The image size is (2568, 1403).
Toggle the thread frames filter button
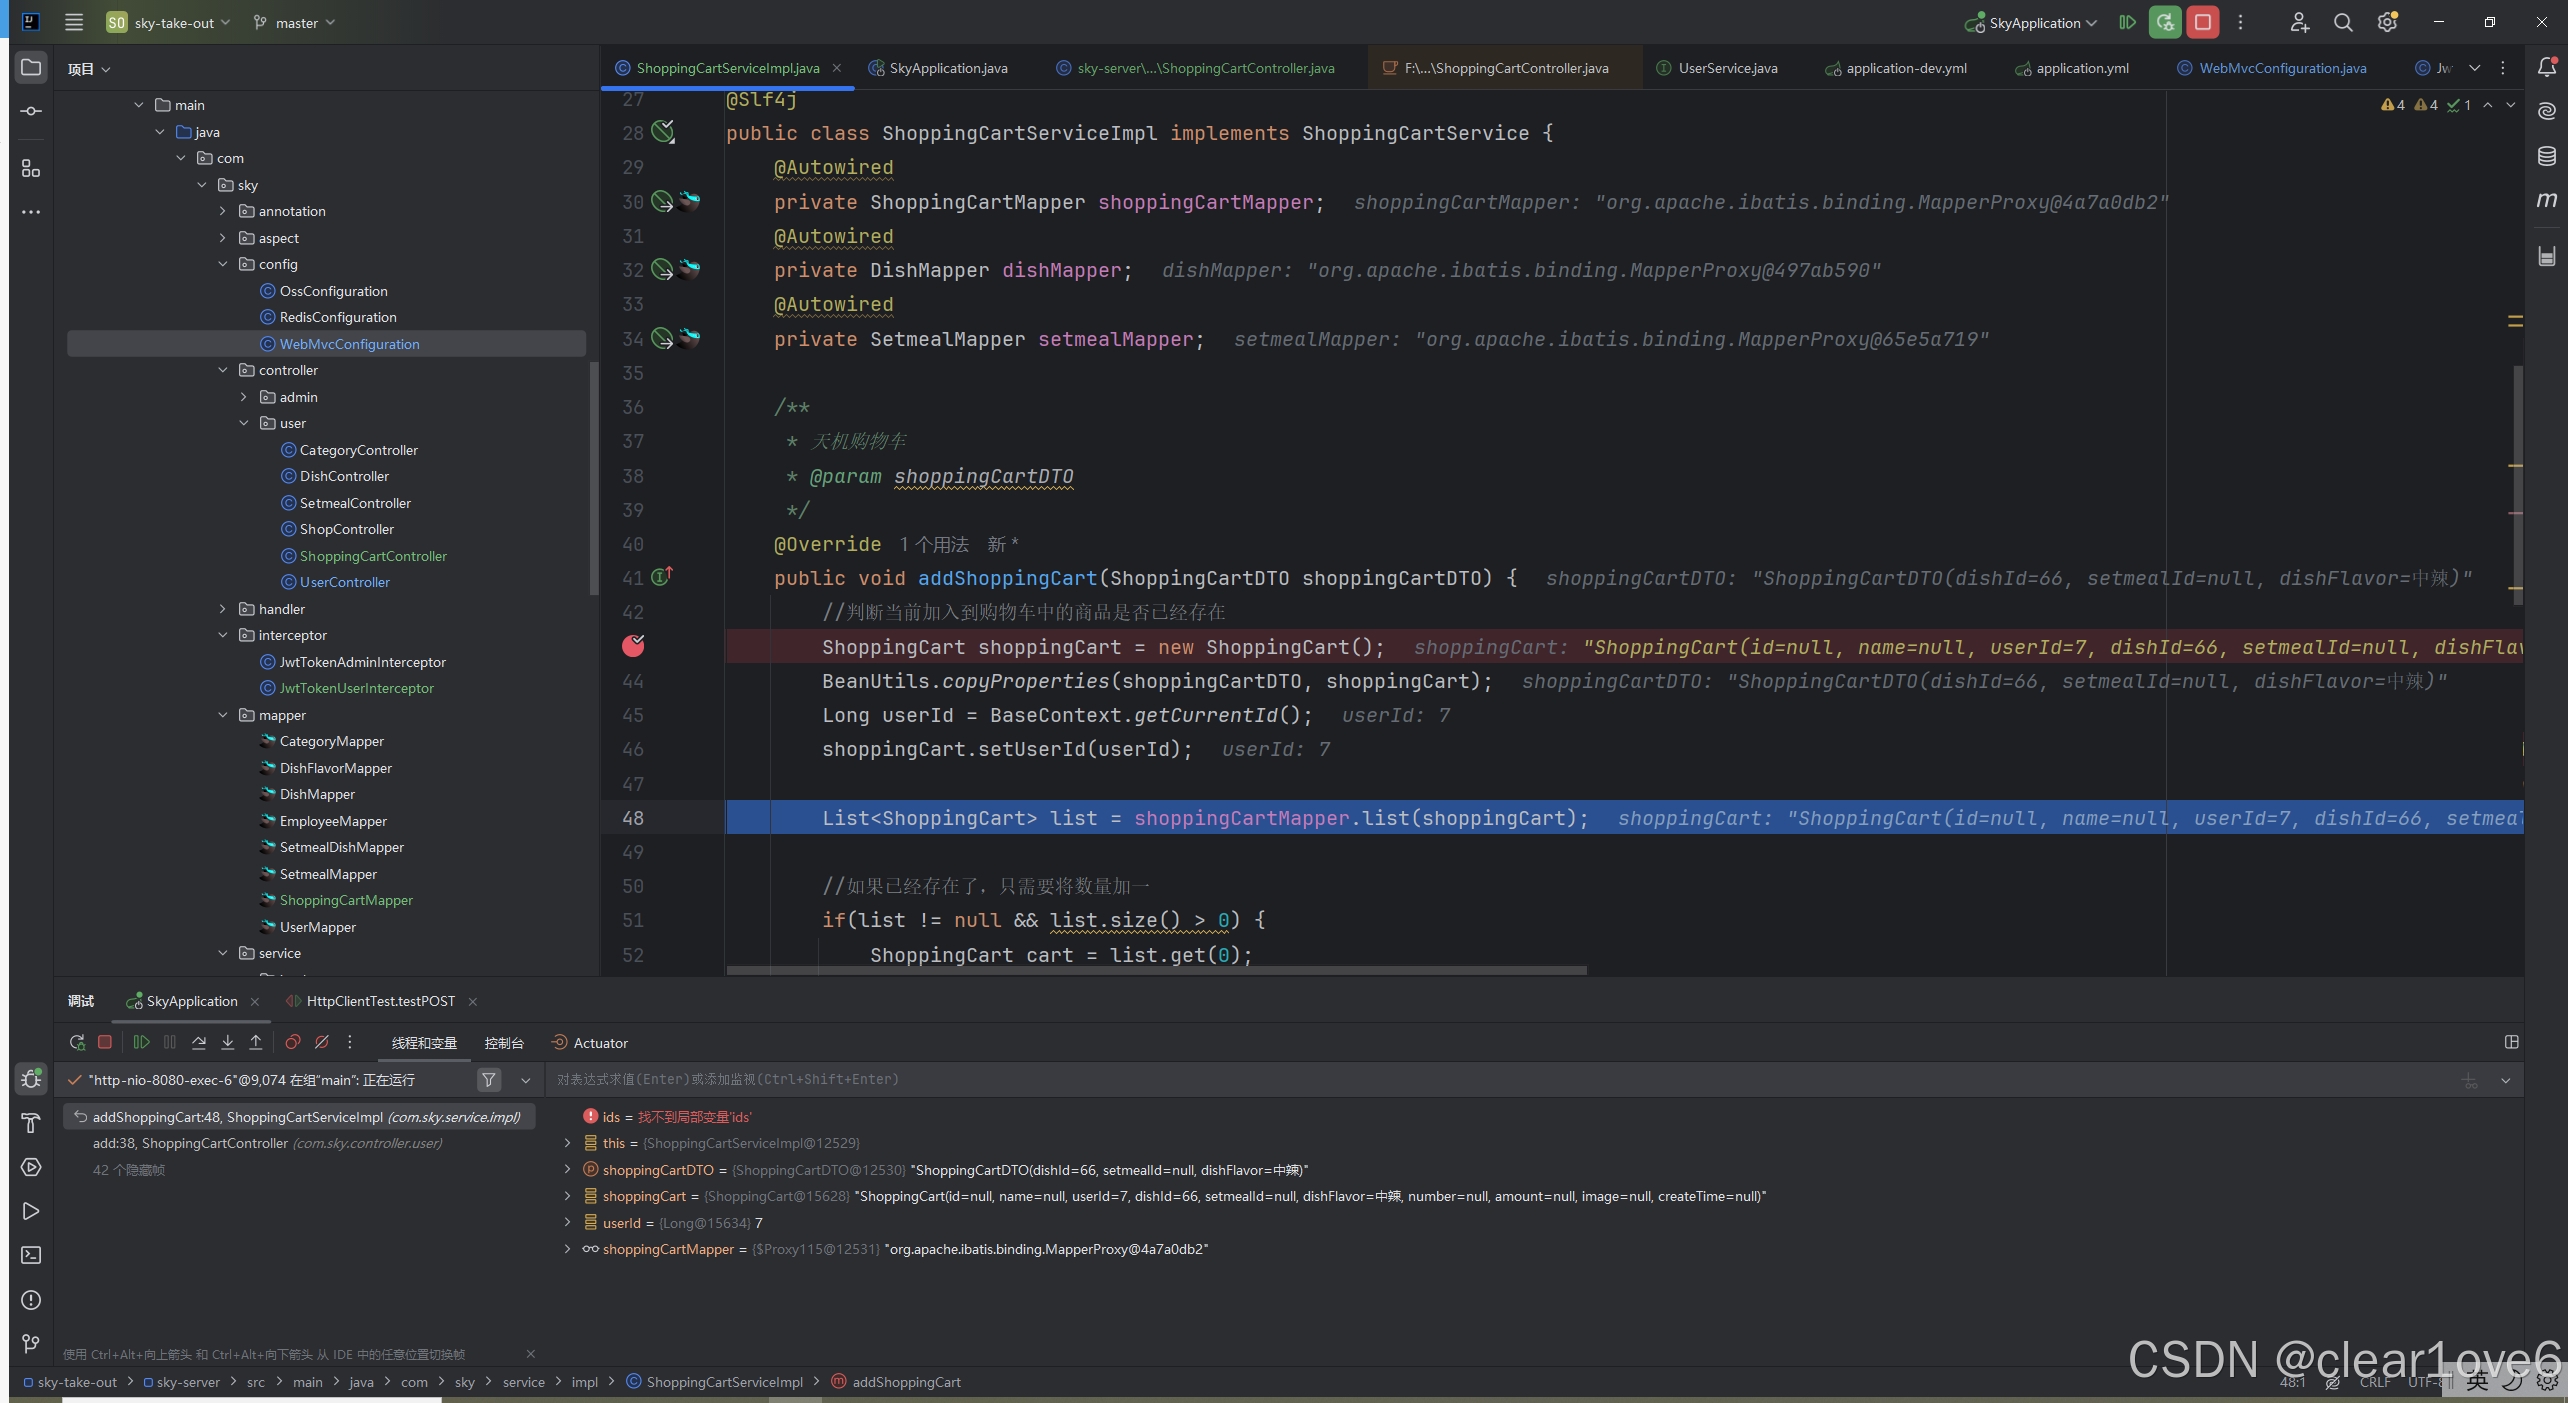click(x=488, y=1080)
